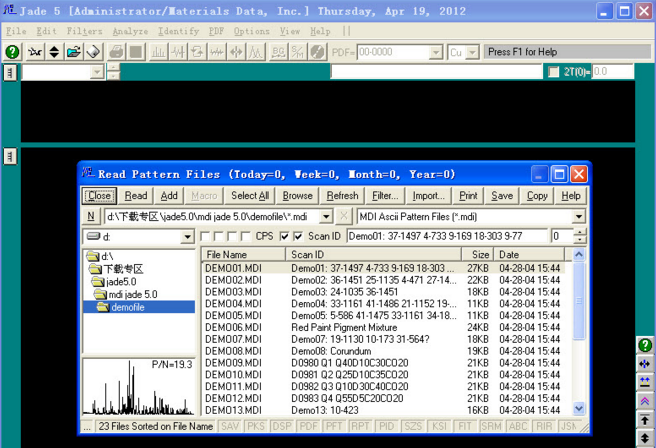Viewport: 656px width, 448px height.
Task: Click the black up-down arrows toolbar icon
Action: coord(54,52)
